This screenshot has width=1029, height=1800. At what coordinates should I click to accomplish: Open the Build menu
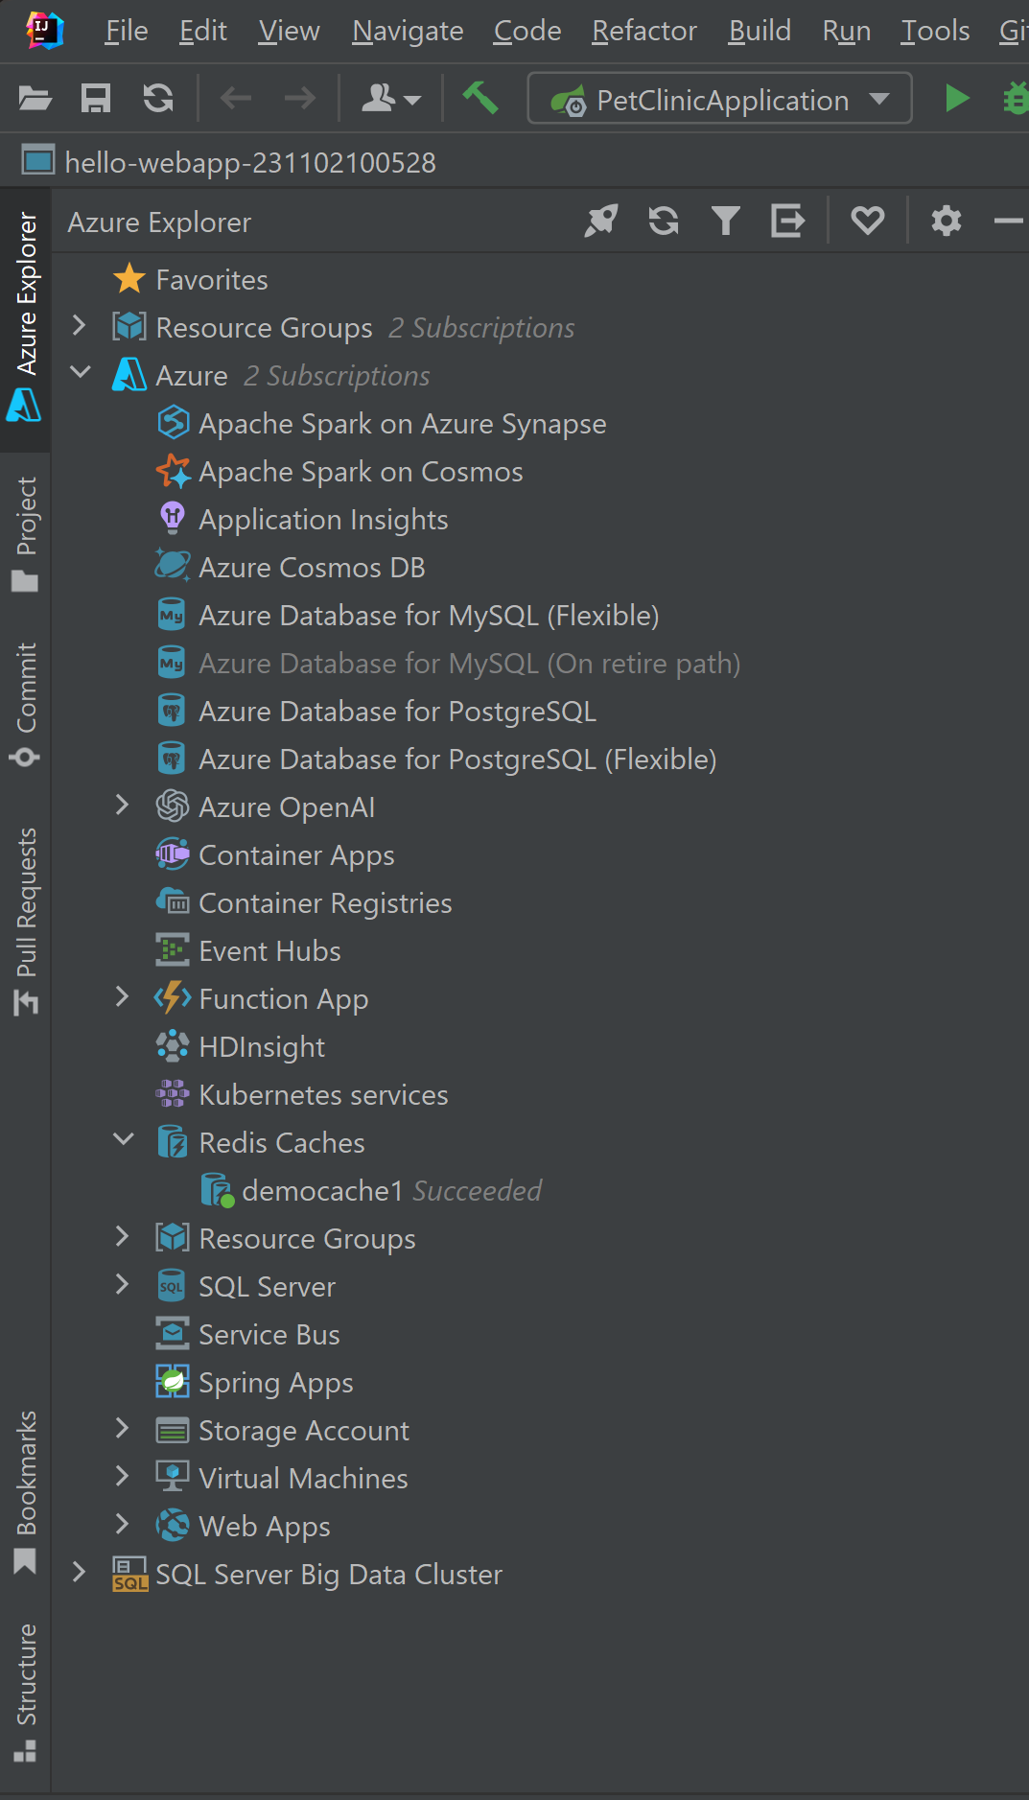pos(759,31)
